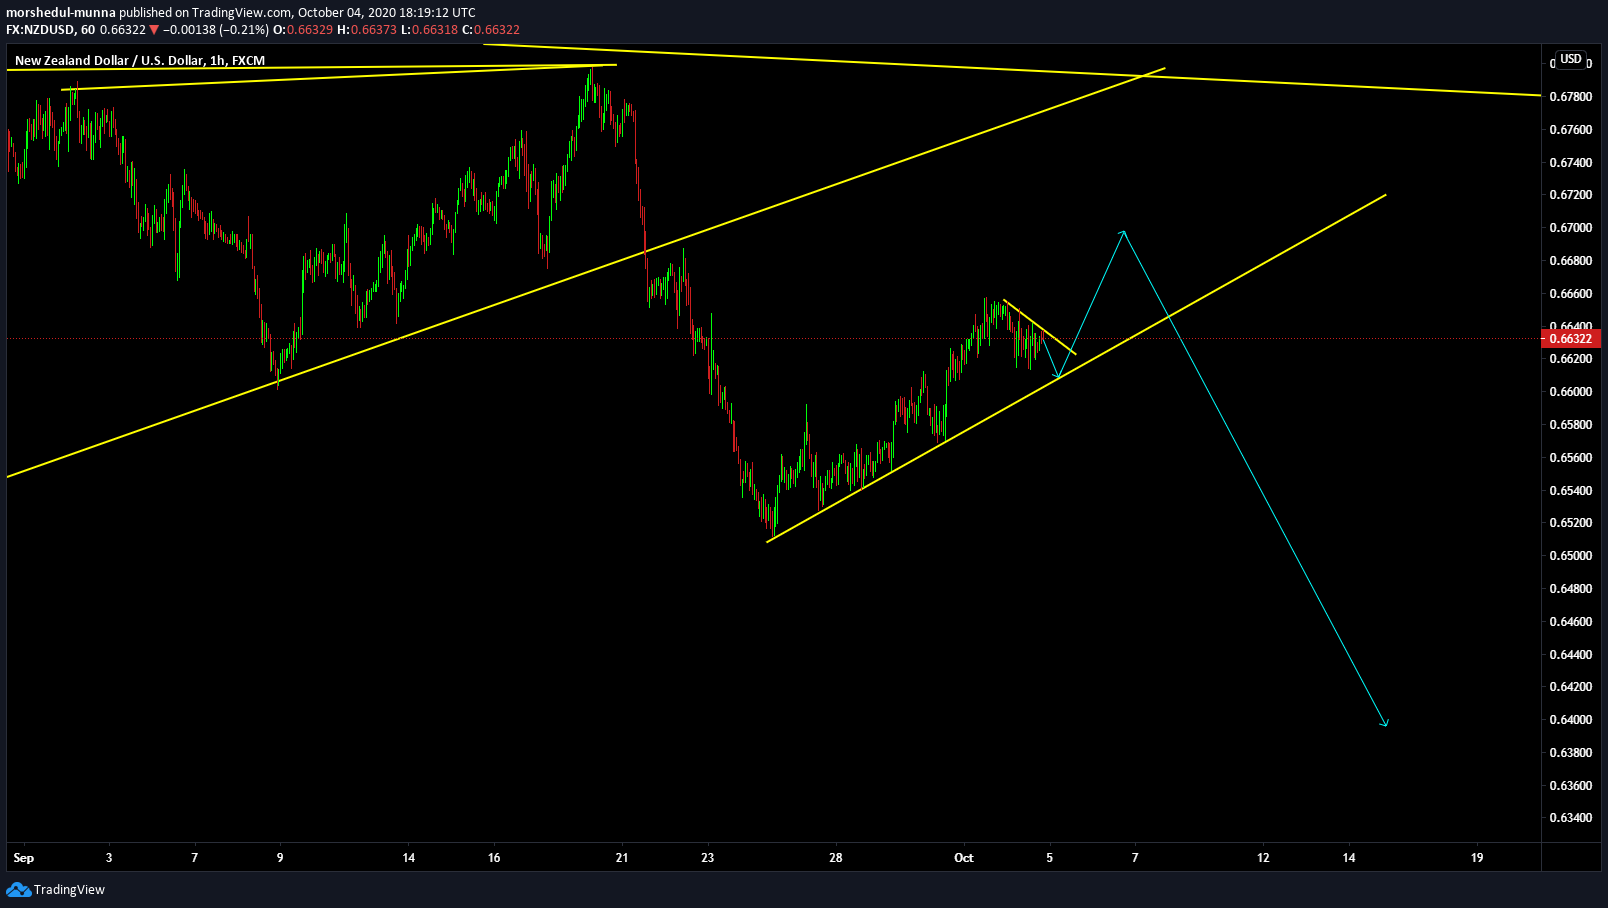
Task: Click the 16 date label on time axis
Action: pyautogui.click(x=494, y=858)
